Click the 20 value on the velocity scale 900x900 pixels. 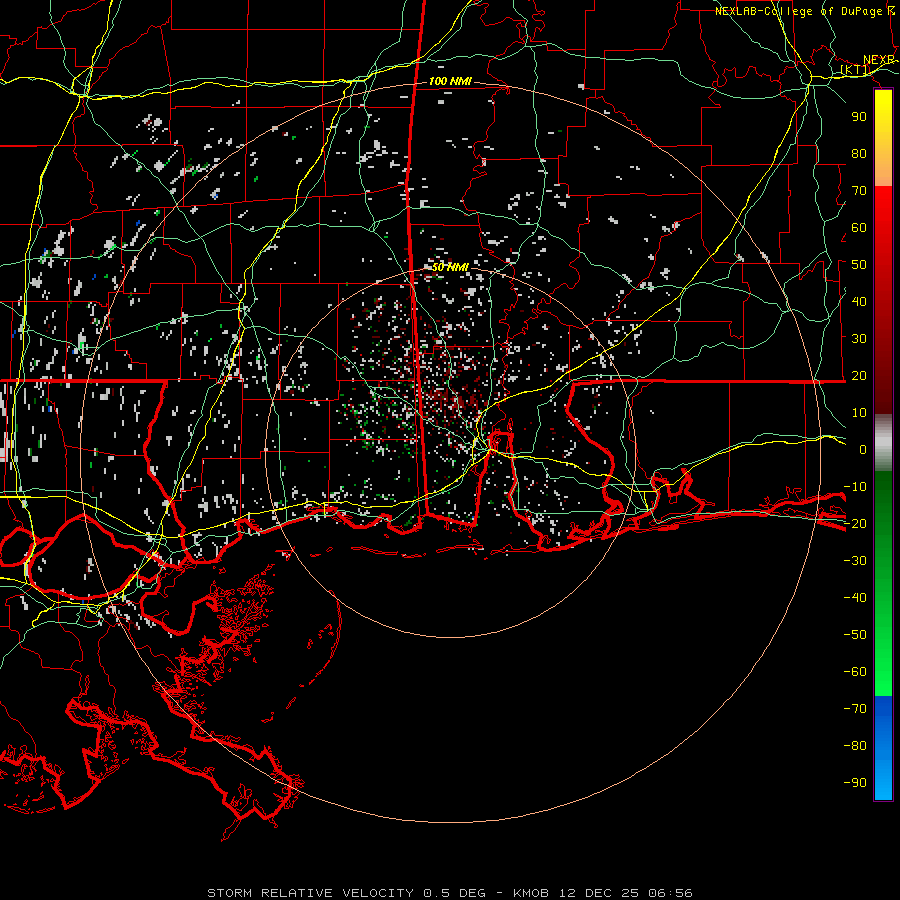(859, 375)
